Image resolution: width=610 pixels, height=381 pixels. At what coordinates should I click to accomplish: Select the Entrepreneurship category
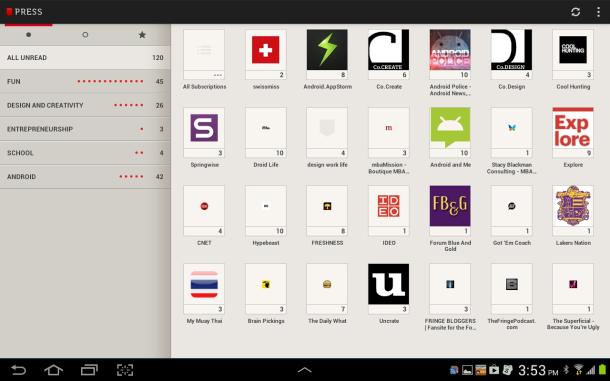[85, 129]
